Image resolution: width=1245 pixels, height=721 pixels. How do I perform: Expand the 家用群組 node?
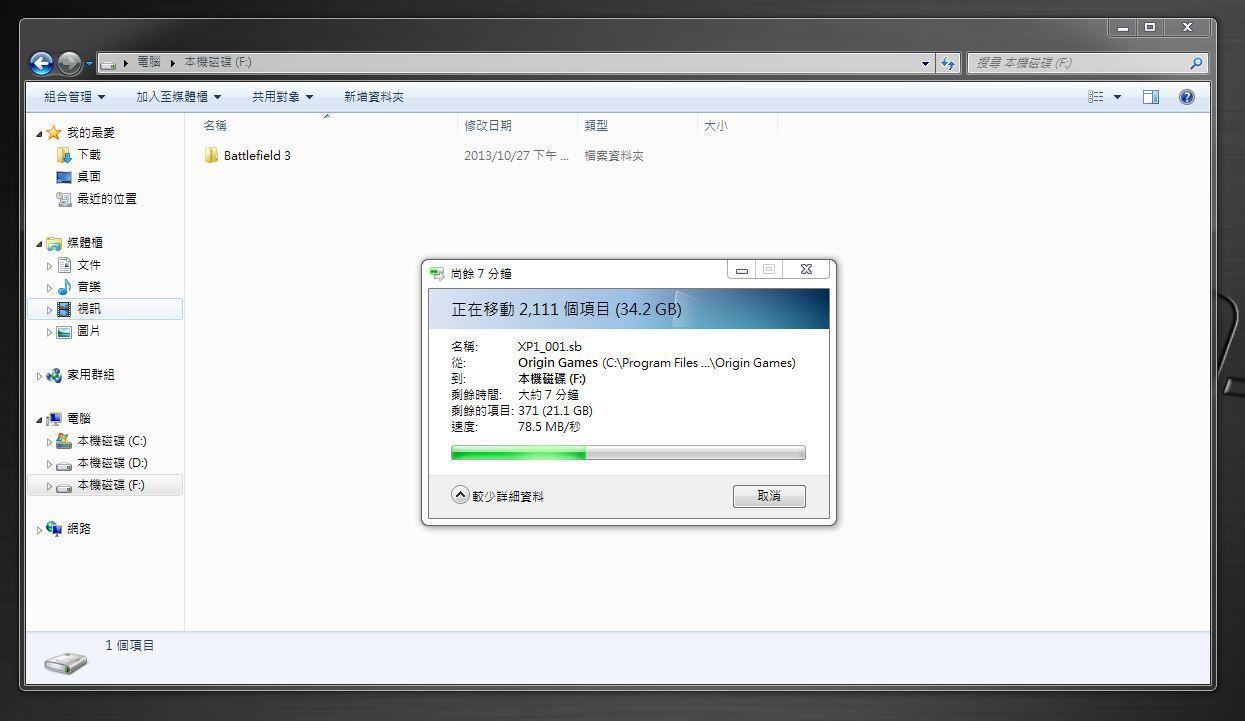(x=39, y=376)
